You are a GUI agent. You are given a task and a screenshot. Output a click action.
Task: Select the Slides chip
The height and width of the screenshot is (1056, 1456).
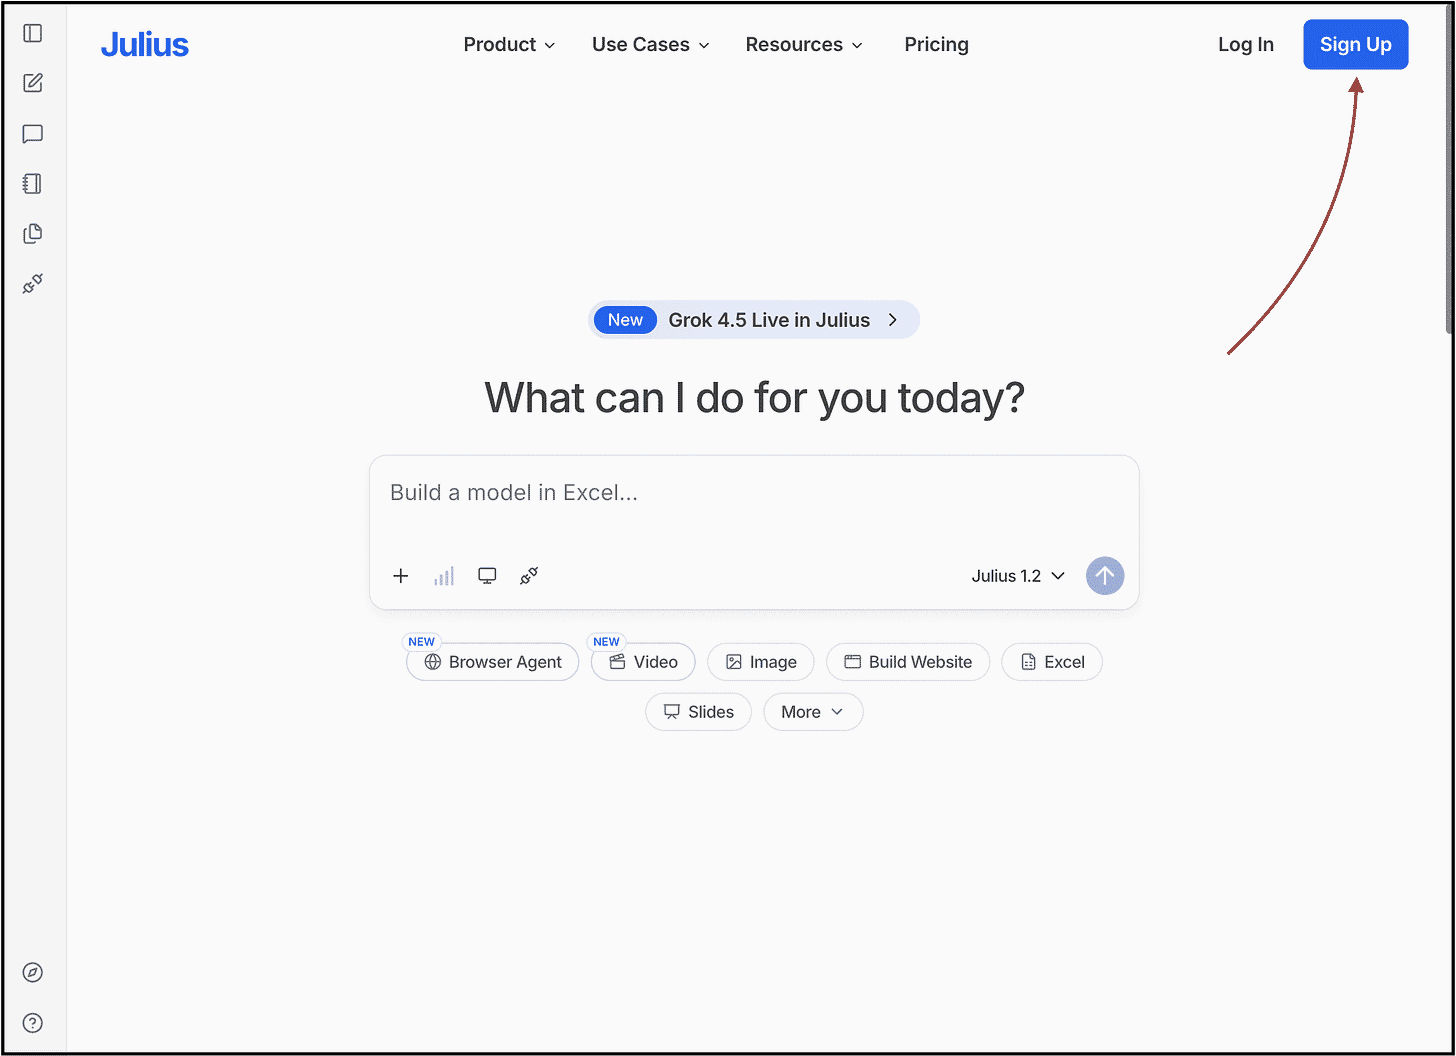[699, 712]
